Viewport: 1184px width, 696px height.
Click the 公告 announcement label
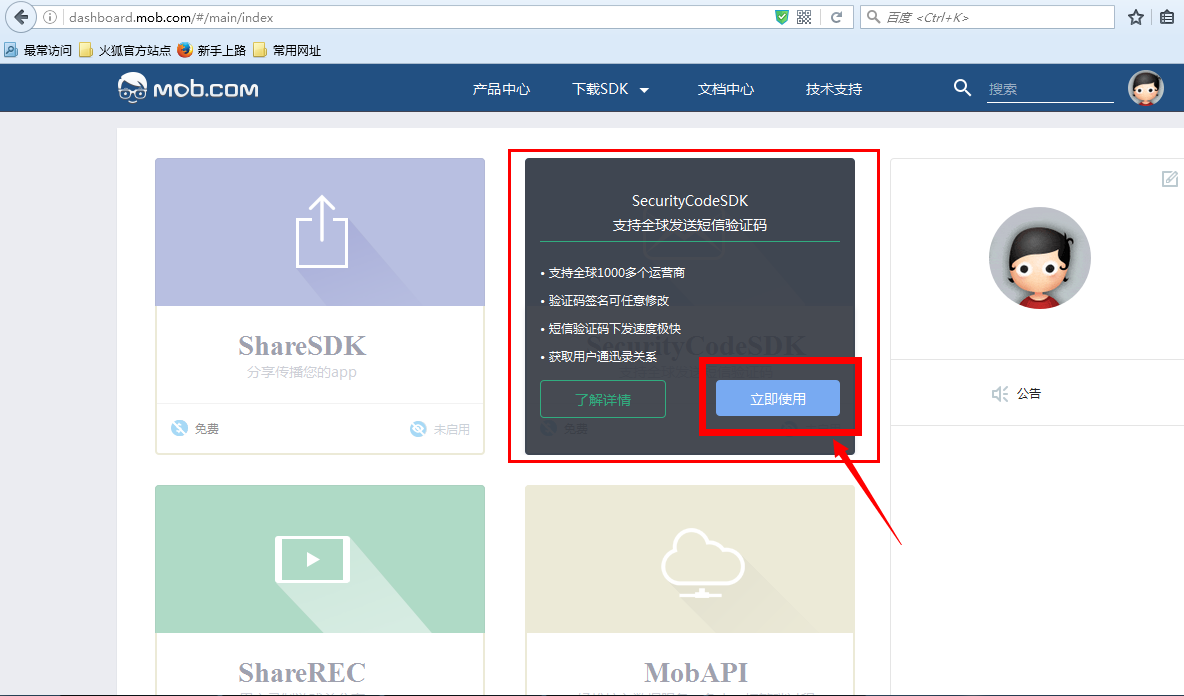coord(1028,393)
